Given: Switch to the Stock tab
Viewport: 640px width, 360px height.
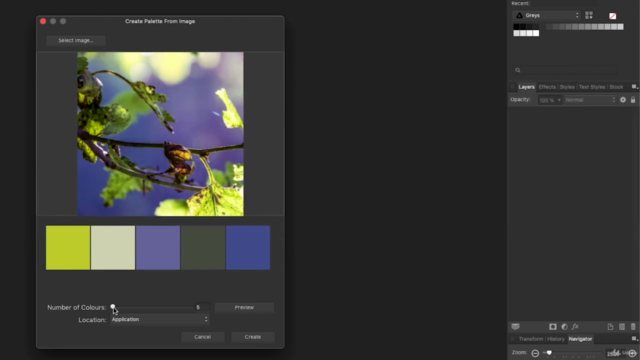Looking at the screenshot, I should click(616, 87).
